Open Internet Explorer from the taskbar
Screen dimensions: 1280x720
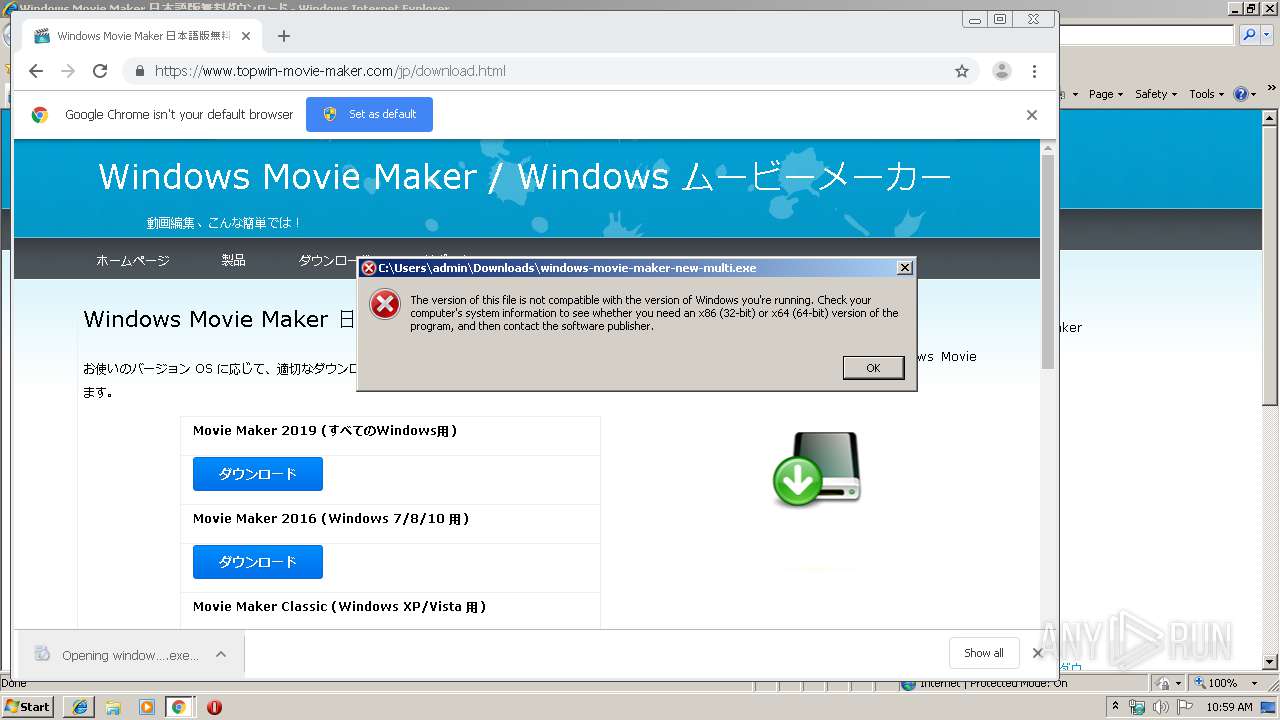tap(79, 707)
